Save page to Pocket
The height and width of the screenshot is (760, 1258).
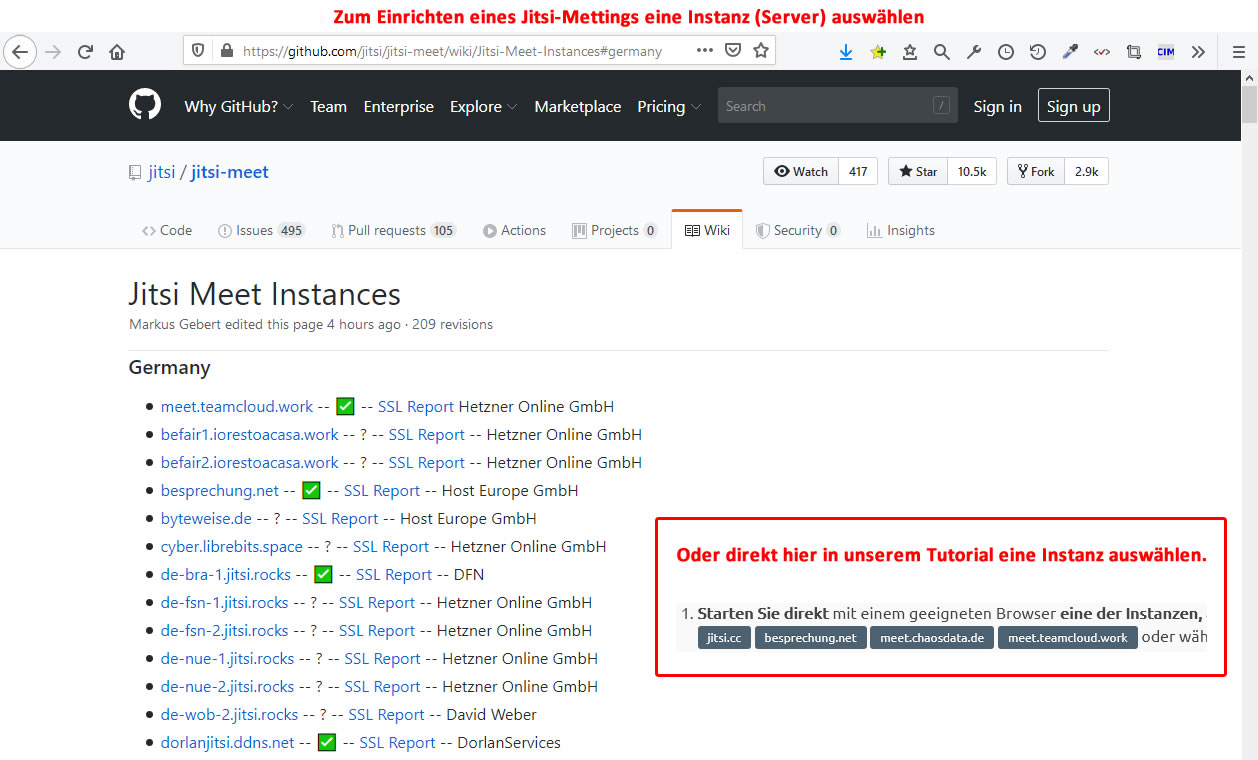tap(733, 50)
